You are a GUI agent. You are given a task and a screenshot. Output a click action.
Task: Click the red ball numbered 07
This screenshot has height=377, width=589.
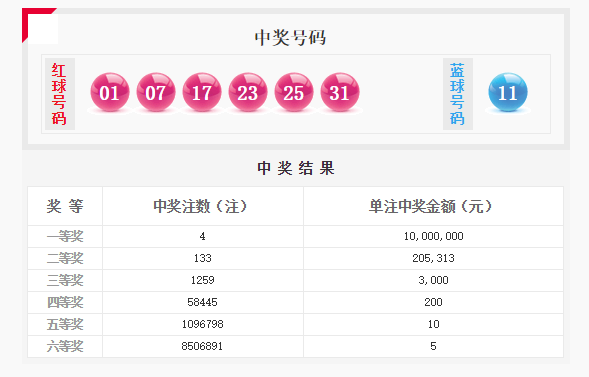point(156,92)
